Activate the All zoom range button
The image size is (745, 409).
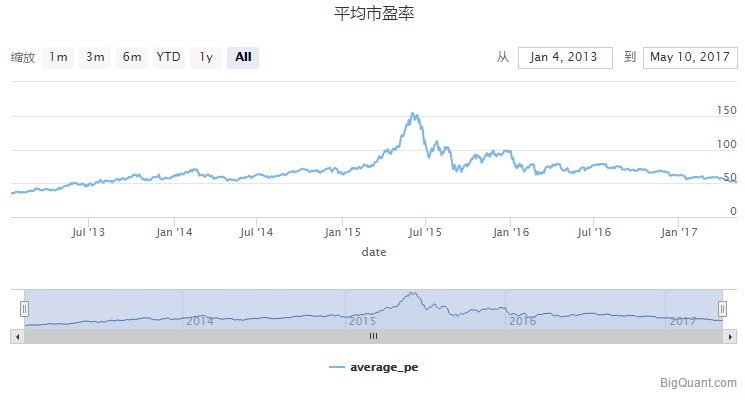coord(243,57)
